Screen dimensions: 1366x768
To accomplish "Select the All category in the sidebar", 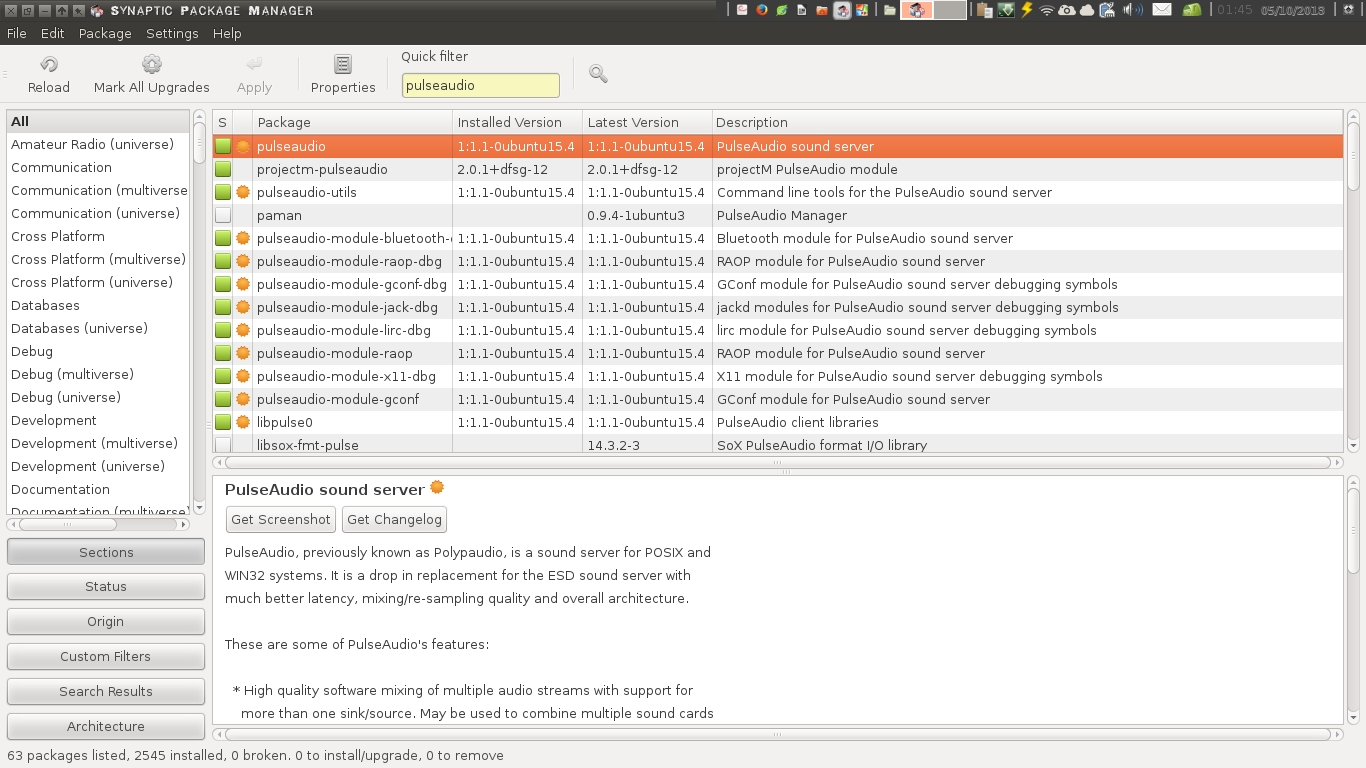I will [98, 121].
